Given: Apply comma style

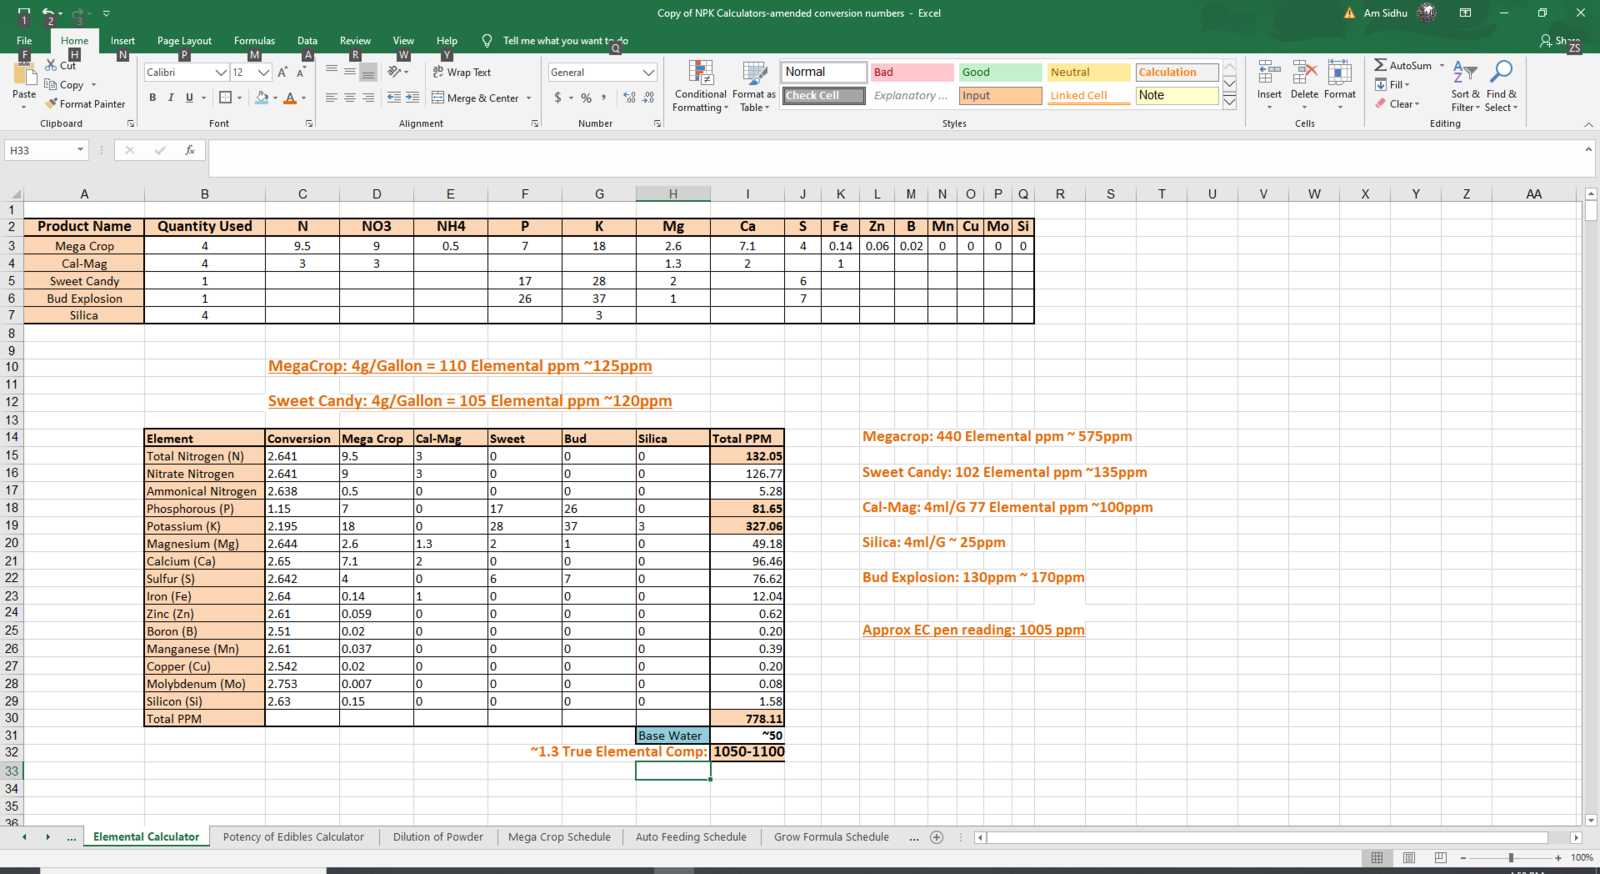Looking at the screenshot, I should coord(603,98).
